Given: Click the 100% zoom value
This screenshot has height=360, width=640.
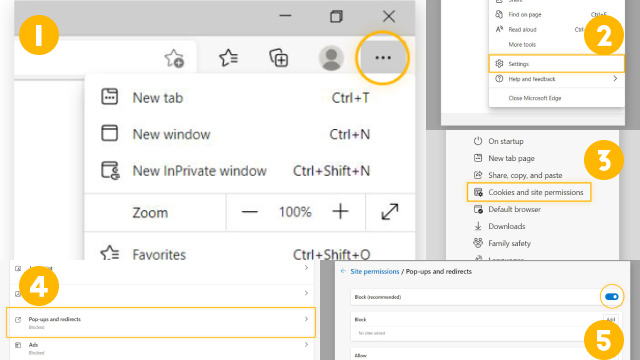Looking at the screenshot, I should pyautogui.click(x=295, y=212).
